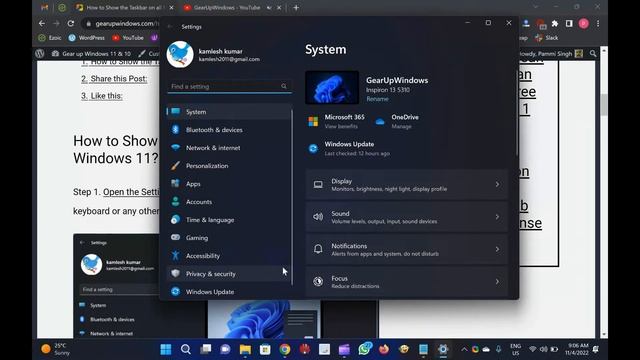The image size is (640, 360).
Task: Click Open the Settings link in Step 1
Action: pos(131,192)
